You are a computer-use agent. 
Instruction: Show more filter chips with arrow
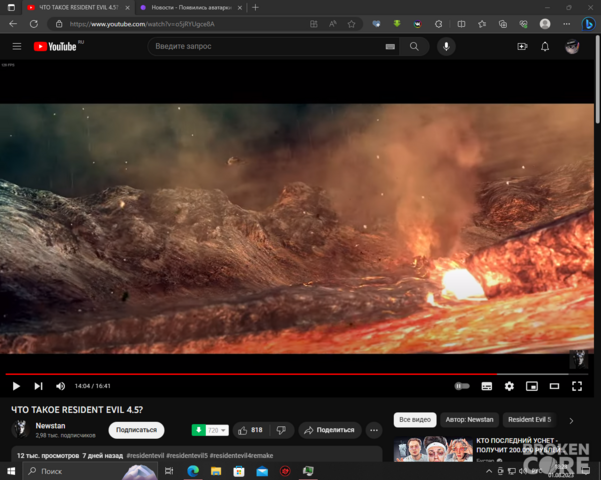[x=571, y=421]
